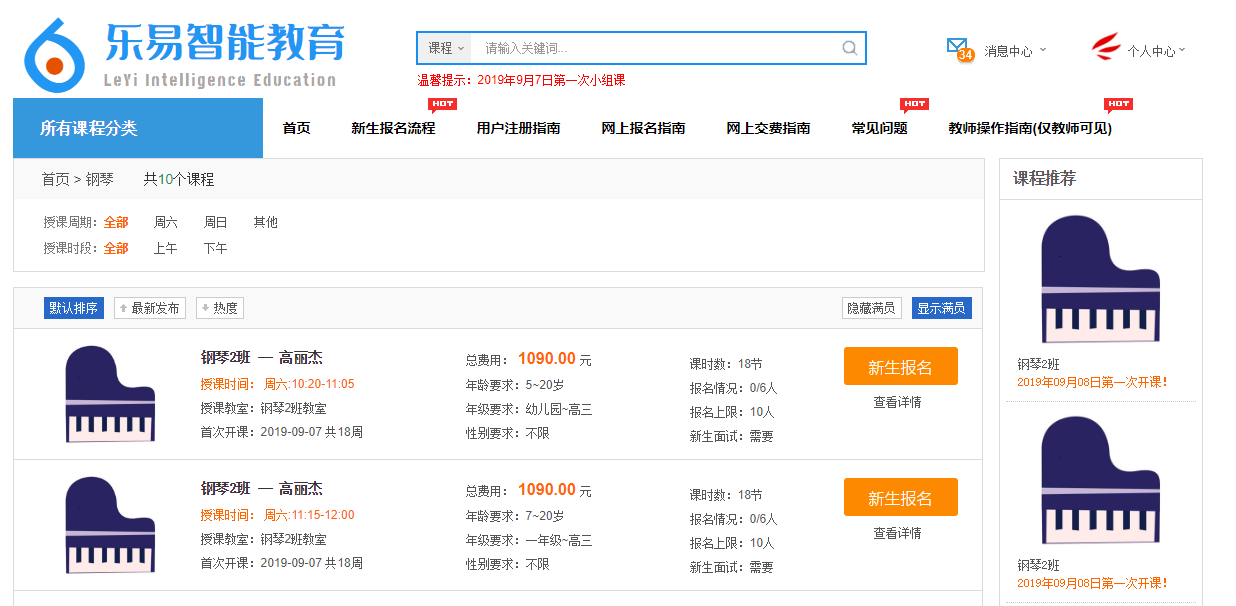The height and width of the screenshot is (606, 1236).
Task: Click the keyword search input field
Action: pyautogui.click(x=655, y=48)
